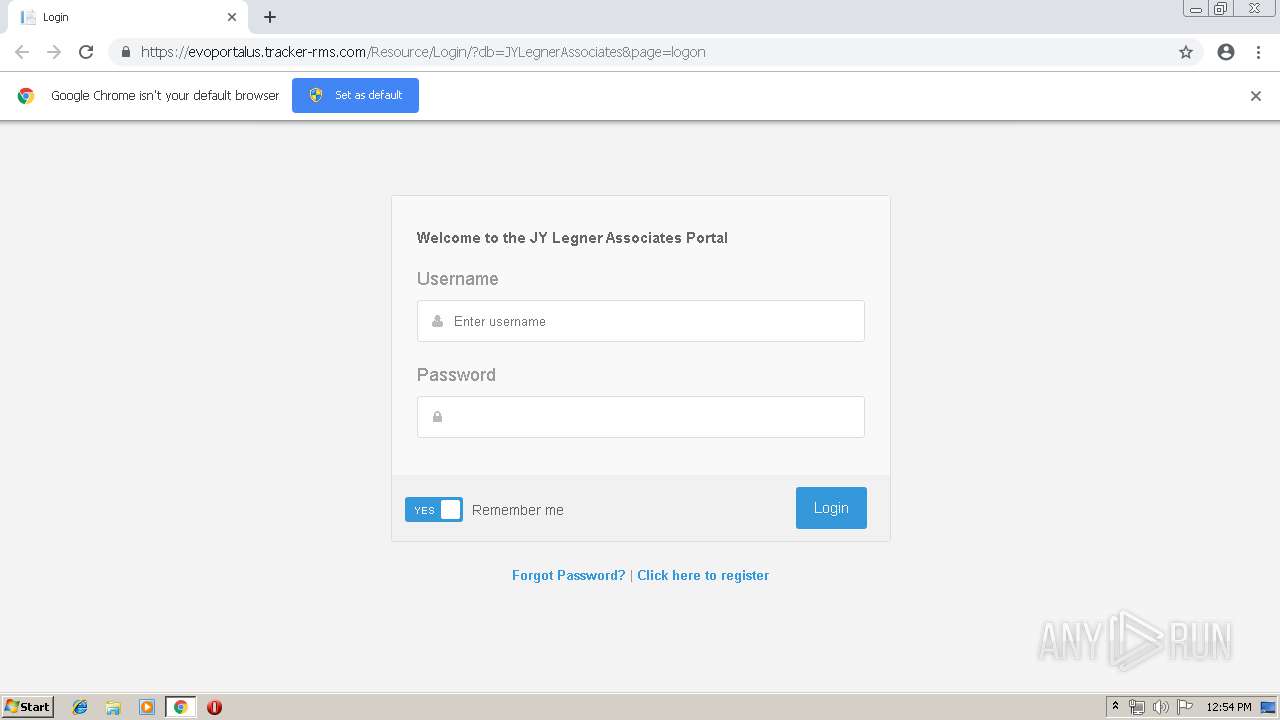
Task: Open the Windows Start menu
Action: (x=28, y=707)
